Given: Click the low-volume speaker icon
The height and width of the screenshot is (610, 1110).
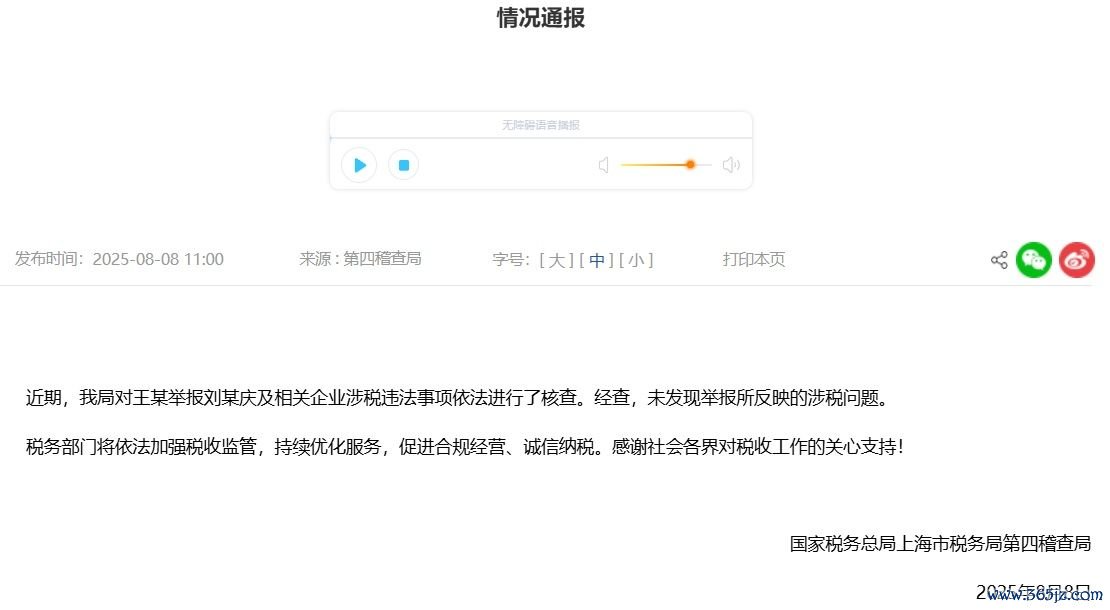Looking at the screenshot, I should click(603, 165).
